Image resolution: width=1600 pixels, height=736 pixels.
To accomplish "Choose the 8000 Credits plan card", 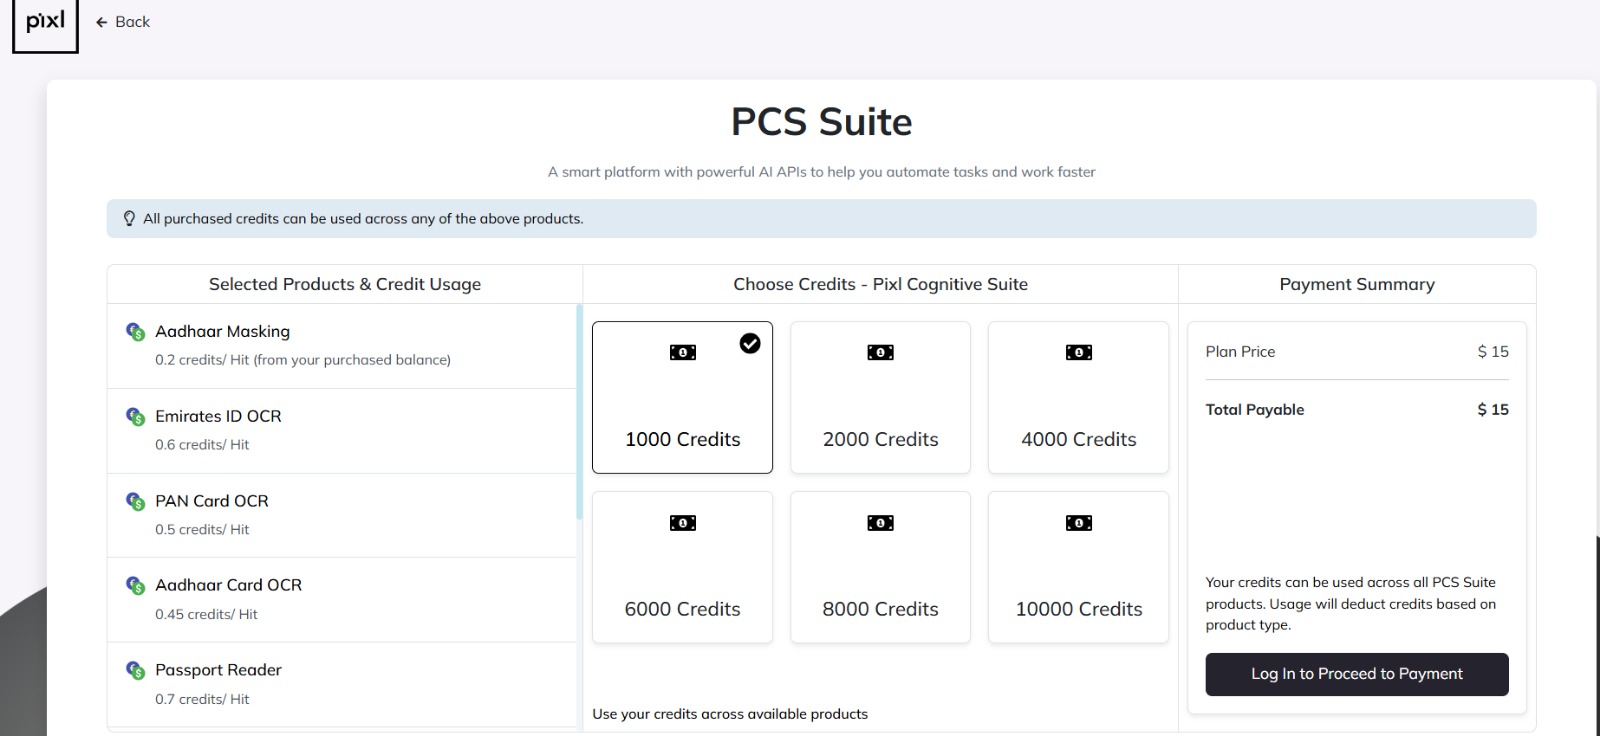I will coord(880,568).
